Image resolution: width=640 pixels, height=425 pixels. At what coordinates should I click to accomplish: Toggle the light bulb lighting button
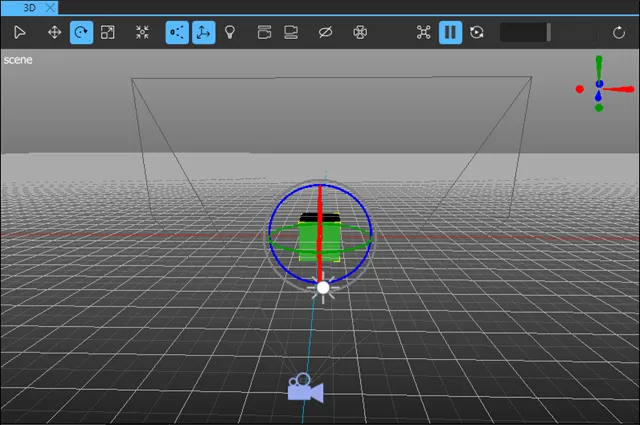point(229,32)
